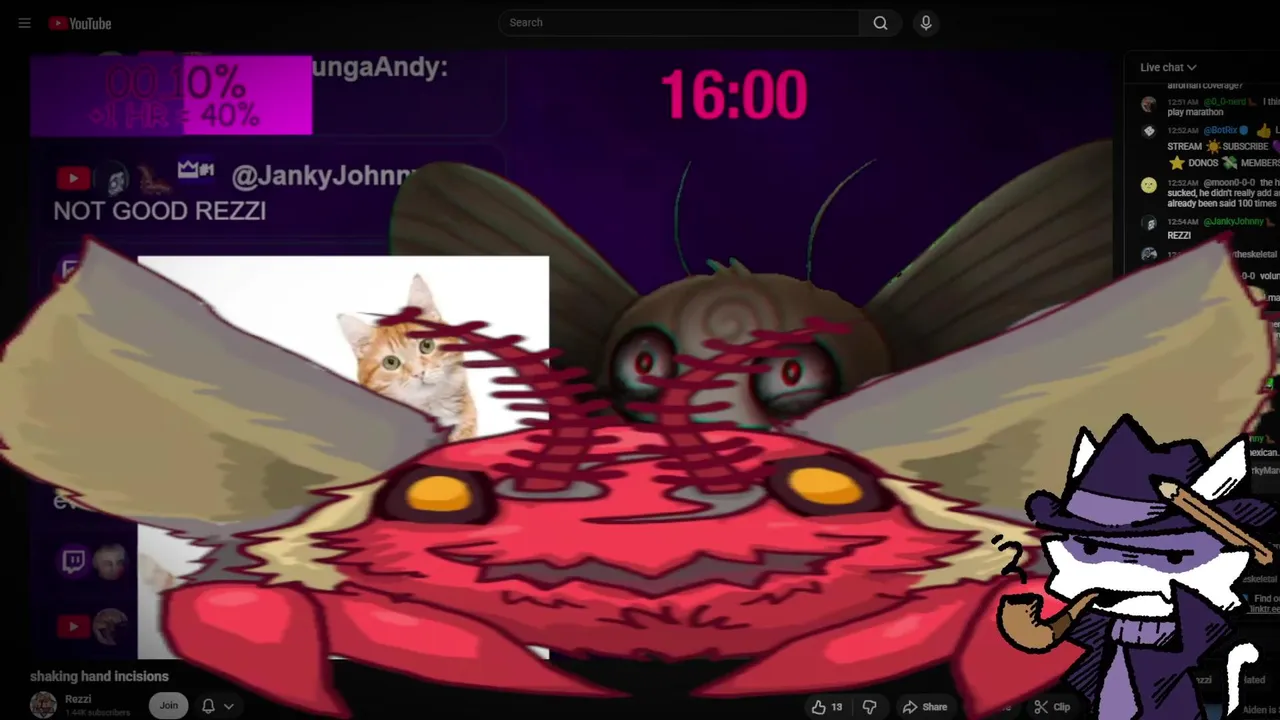The height and width of the screenshot is (720, 1280).
Task: Toggle the notification bell for Rezzi
Action: click(208, 706)
